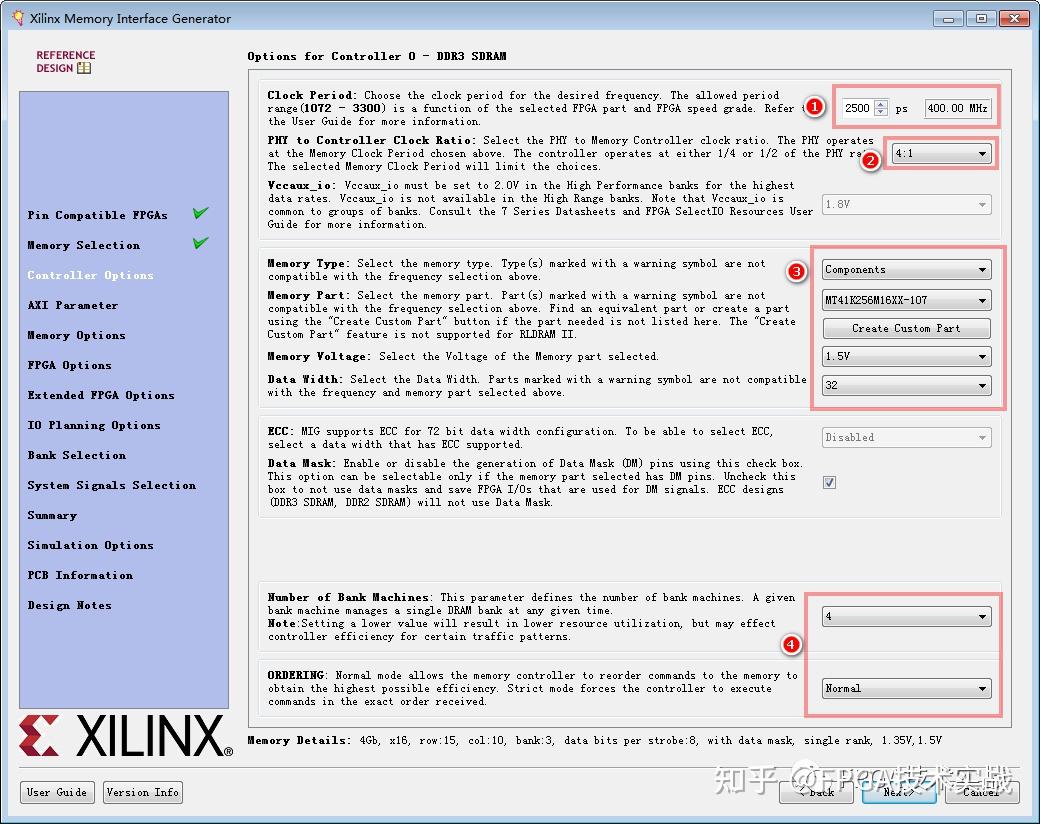Open the Memory Voltage 1.5V dropdown
This screenshot has height=824, width=1040.
coord(905,356)
